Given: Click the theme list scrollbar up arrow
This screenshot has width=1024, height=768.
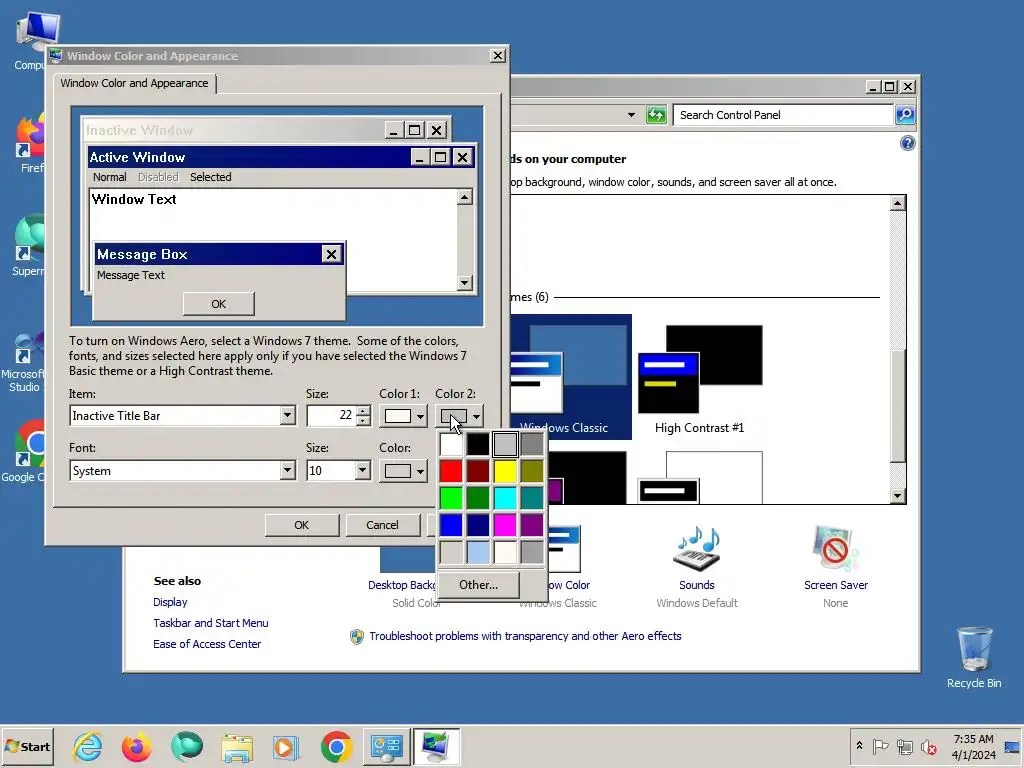Looking at the screenshot, I should [x=898, y=203].
